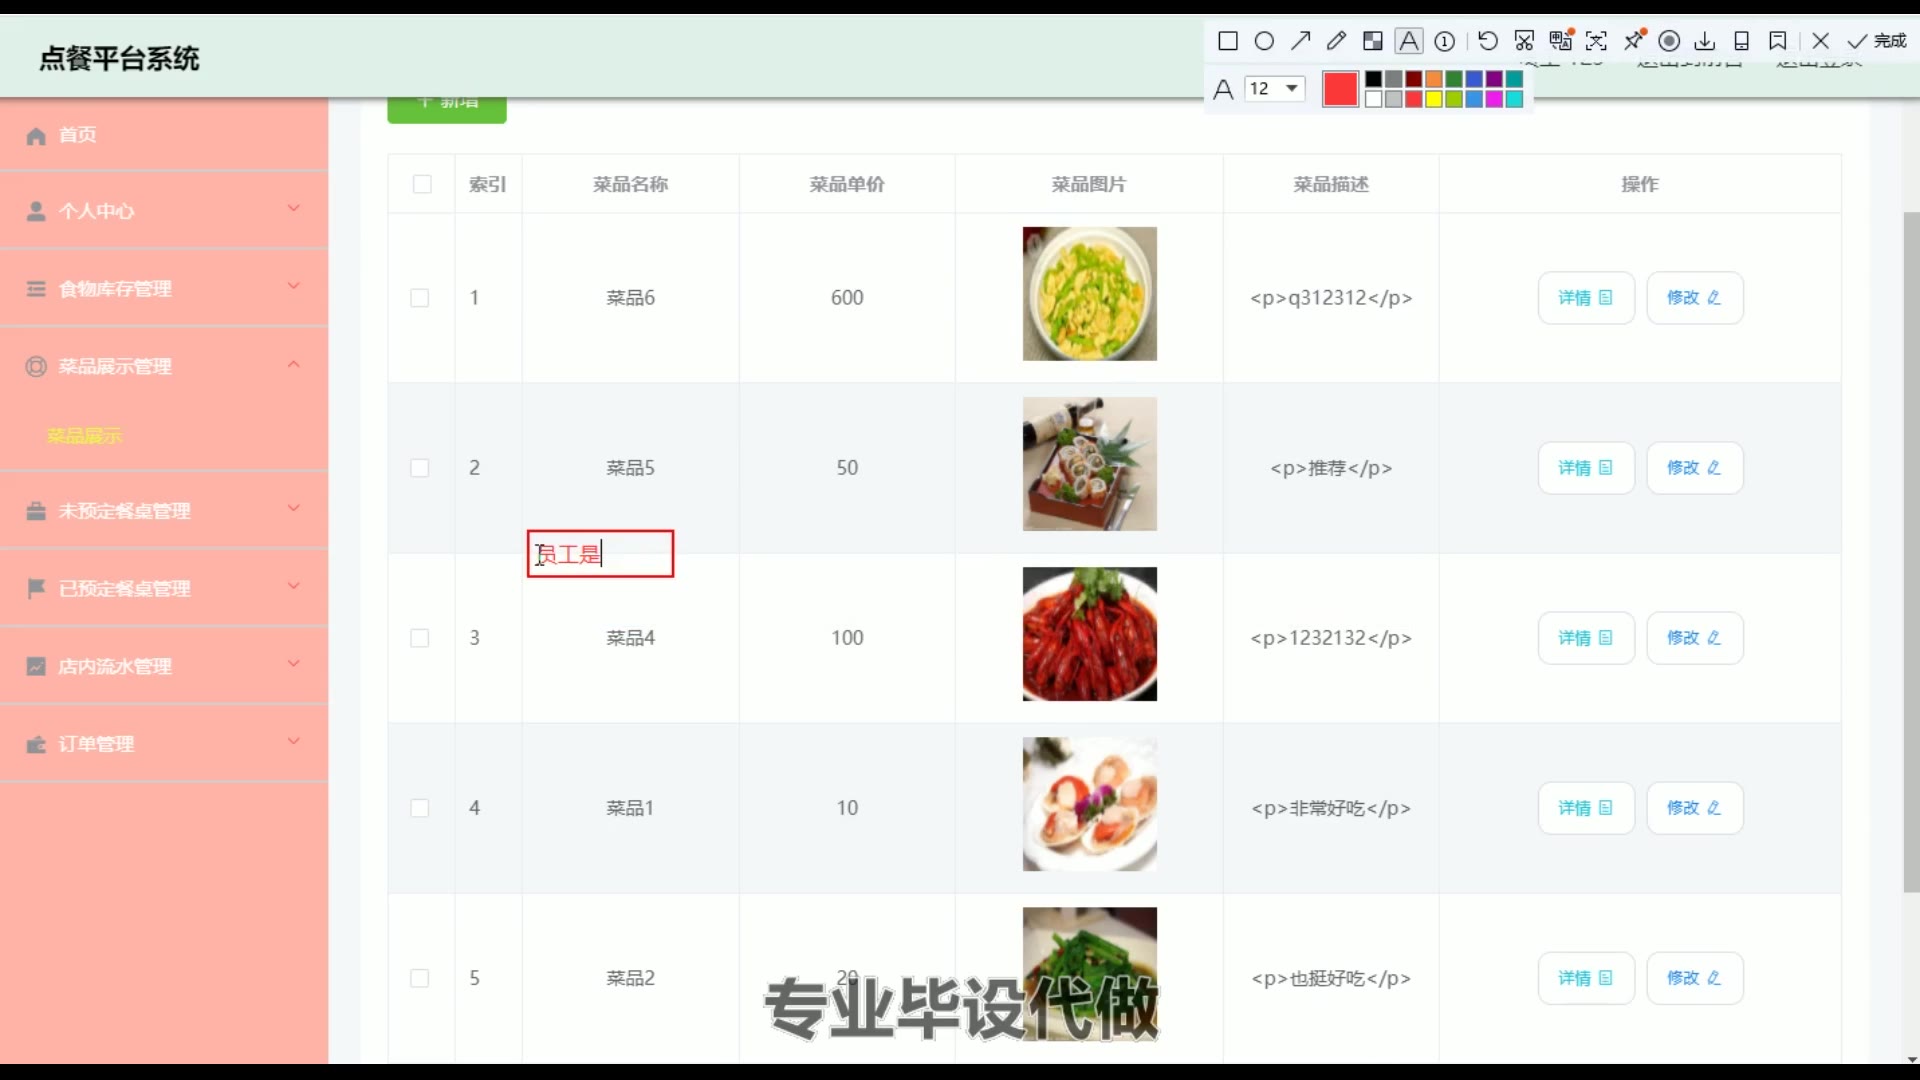Pick the black color swatch

point(1374,79)
